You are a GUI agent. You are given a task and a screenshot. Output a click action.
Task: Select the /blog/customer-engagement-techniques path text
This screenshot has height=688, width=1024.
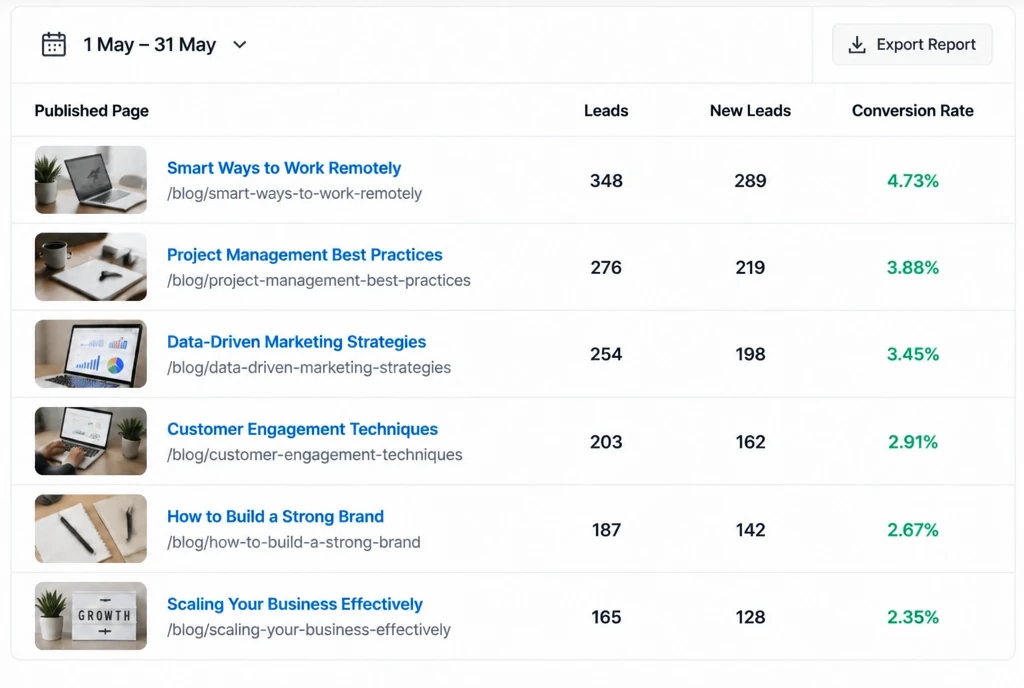(x=315, y=455)
